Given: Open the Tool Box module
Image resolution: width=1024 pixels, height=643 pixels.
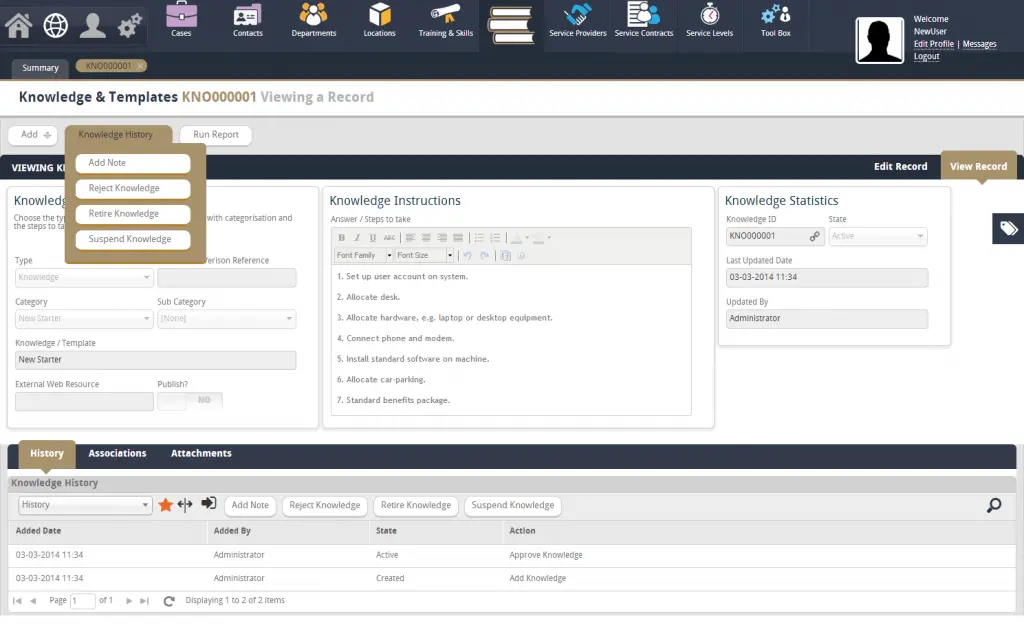Looking at the screenshot, I should click(775, 20).
